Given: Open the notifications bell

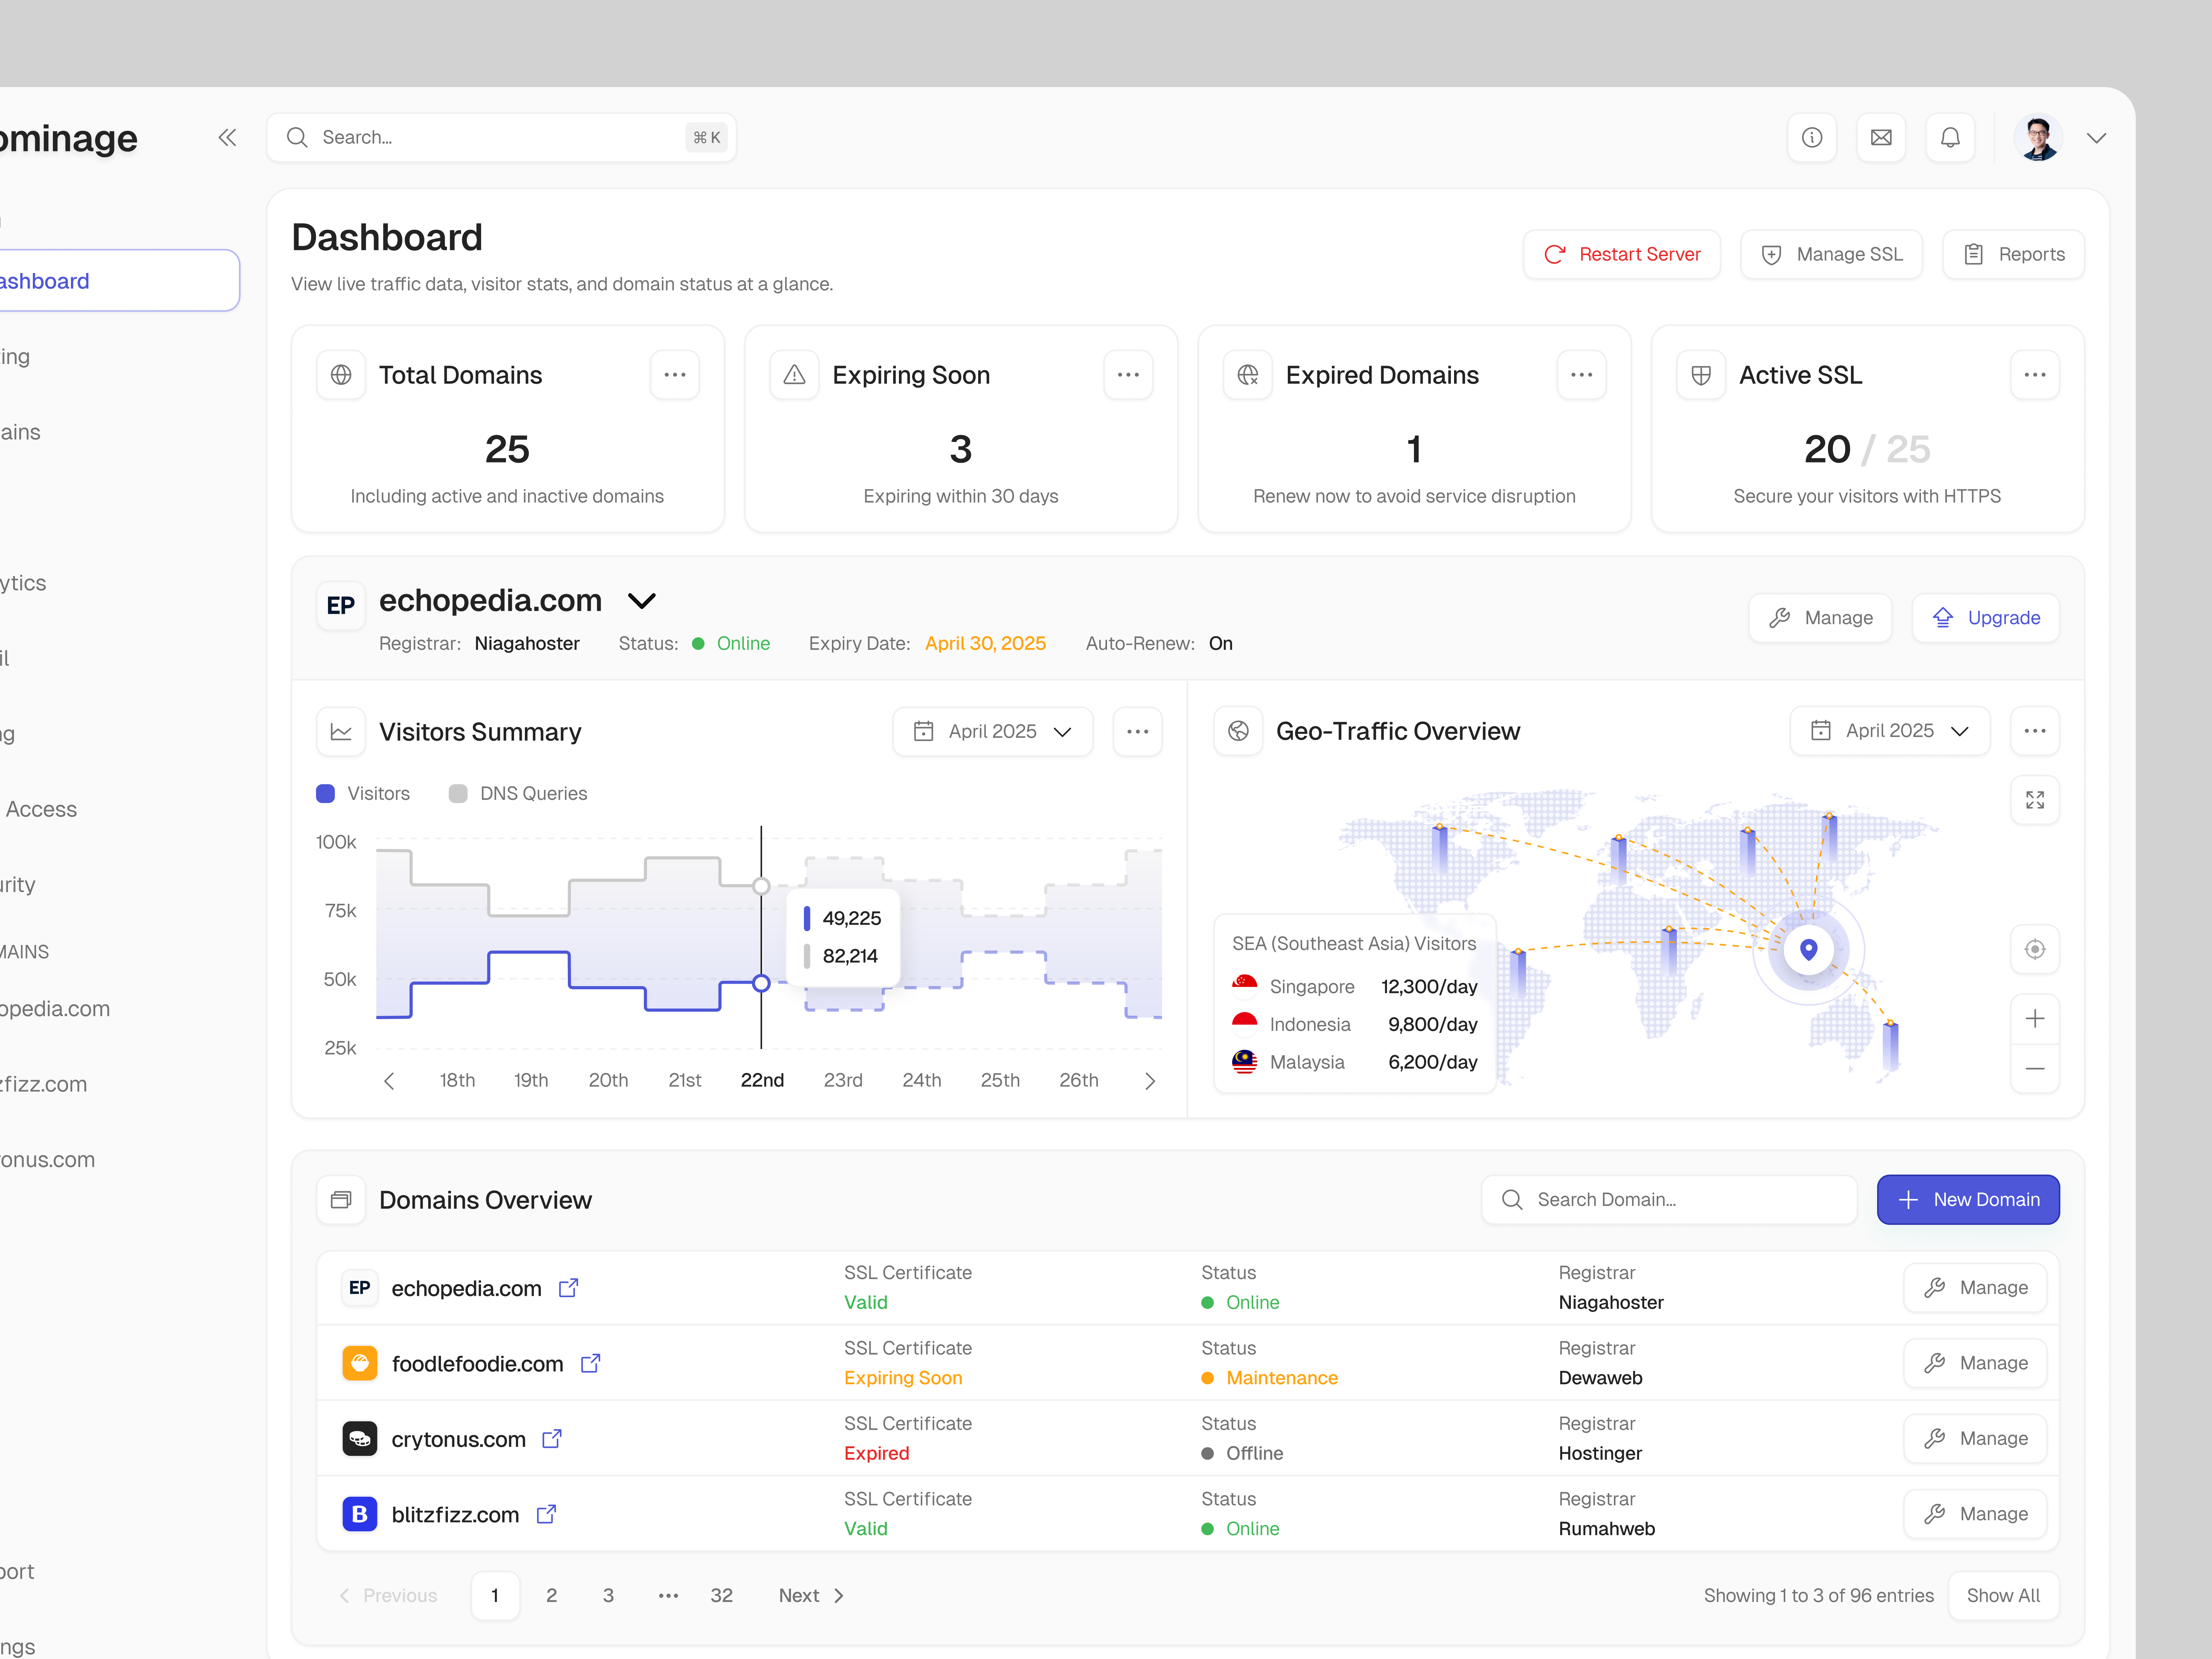Looking at the screenshot, I should (1950, 138).
